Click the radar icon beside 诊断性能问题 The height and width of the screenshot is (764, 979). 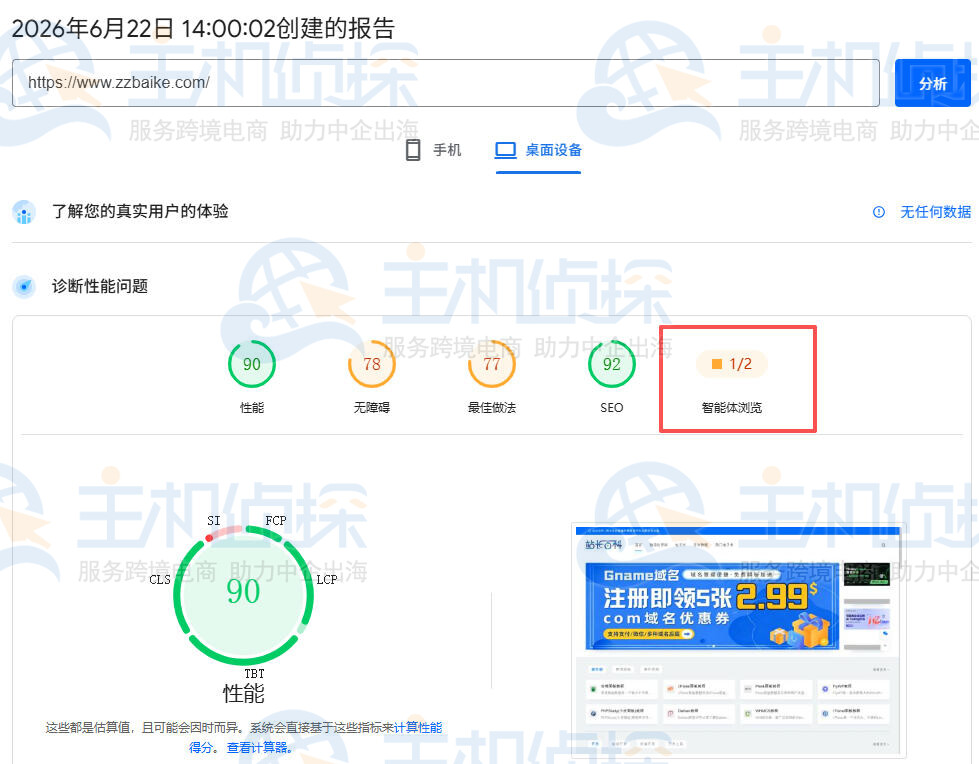(x=24, y=286)
